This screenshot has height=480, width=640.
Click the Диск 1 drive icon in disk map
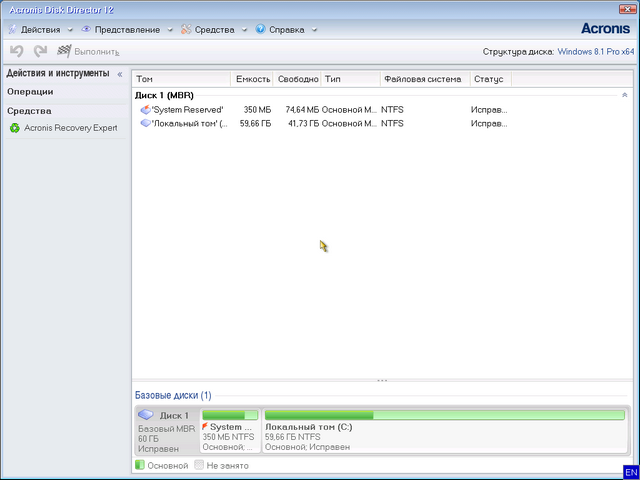point(146,415)
